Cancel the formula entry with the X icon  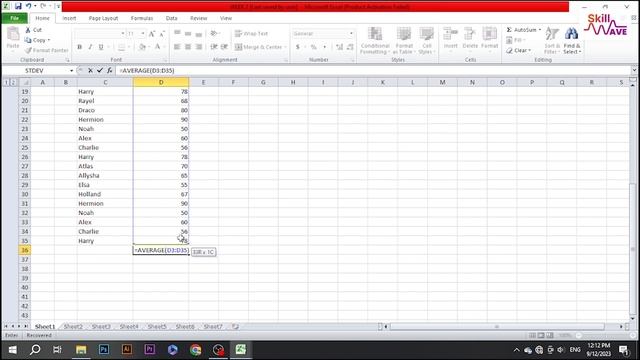(90, 71)
